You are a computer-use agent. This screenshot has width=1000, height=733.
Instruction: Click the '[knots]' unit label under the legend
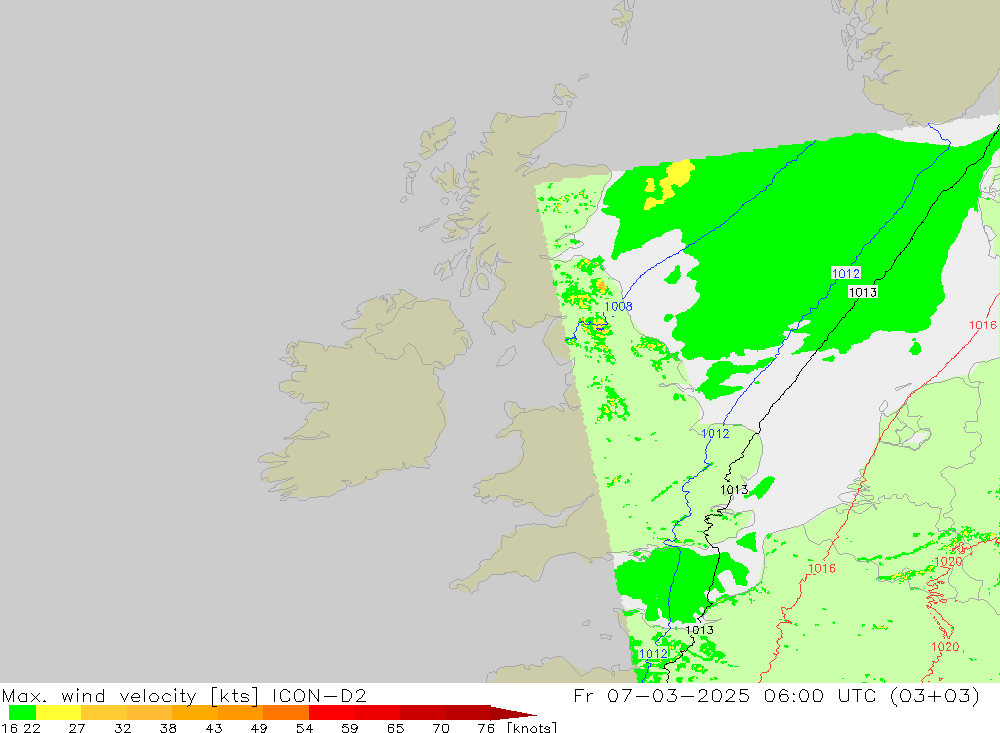tap(532, 727)
